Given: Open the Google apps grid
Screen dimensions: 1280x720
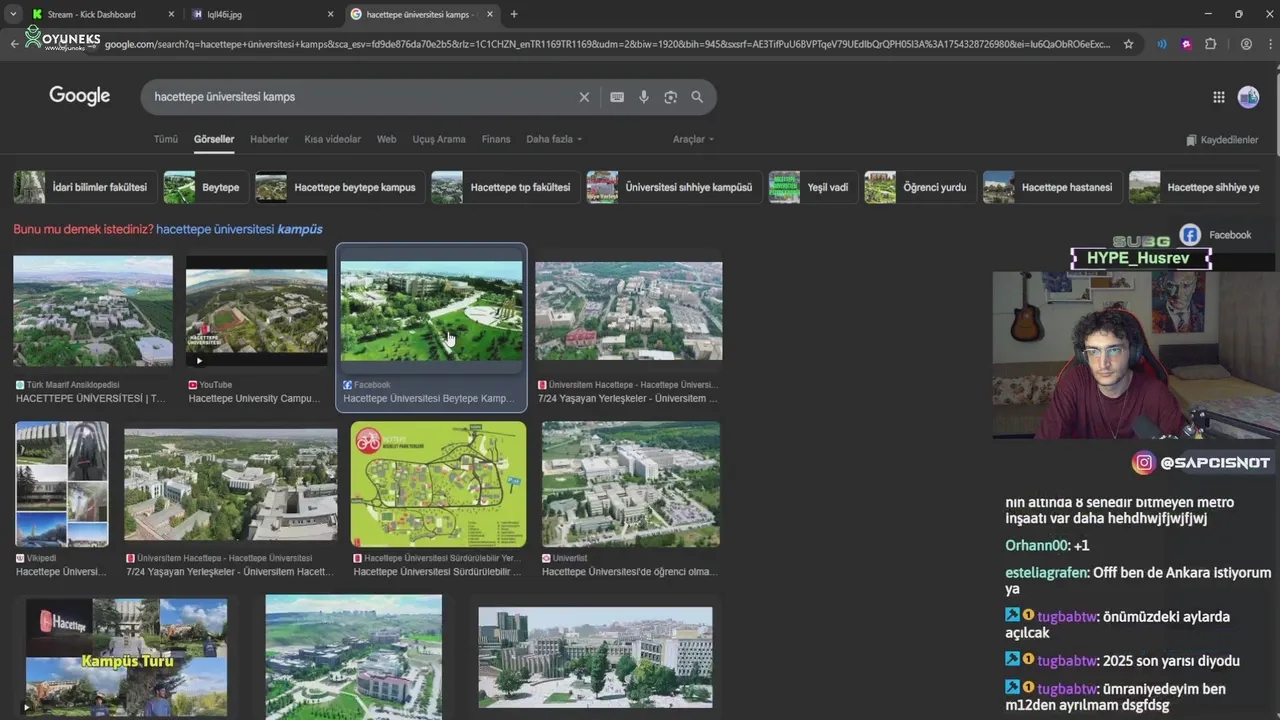Looking at the screenshot, I should pos(1218,97).
